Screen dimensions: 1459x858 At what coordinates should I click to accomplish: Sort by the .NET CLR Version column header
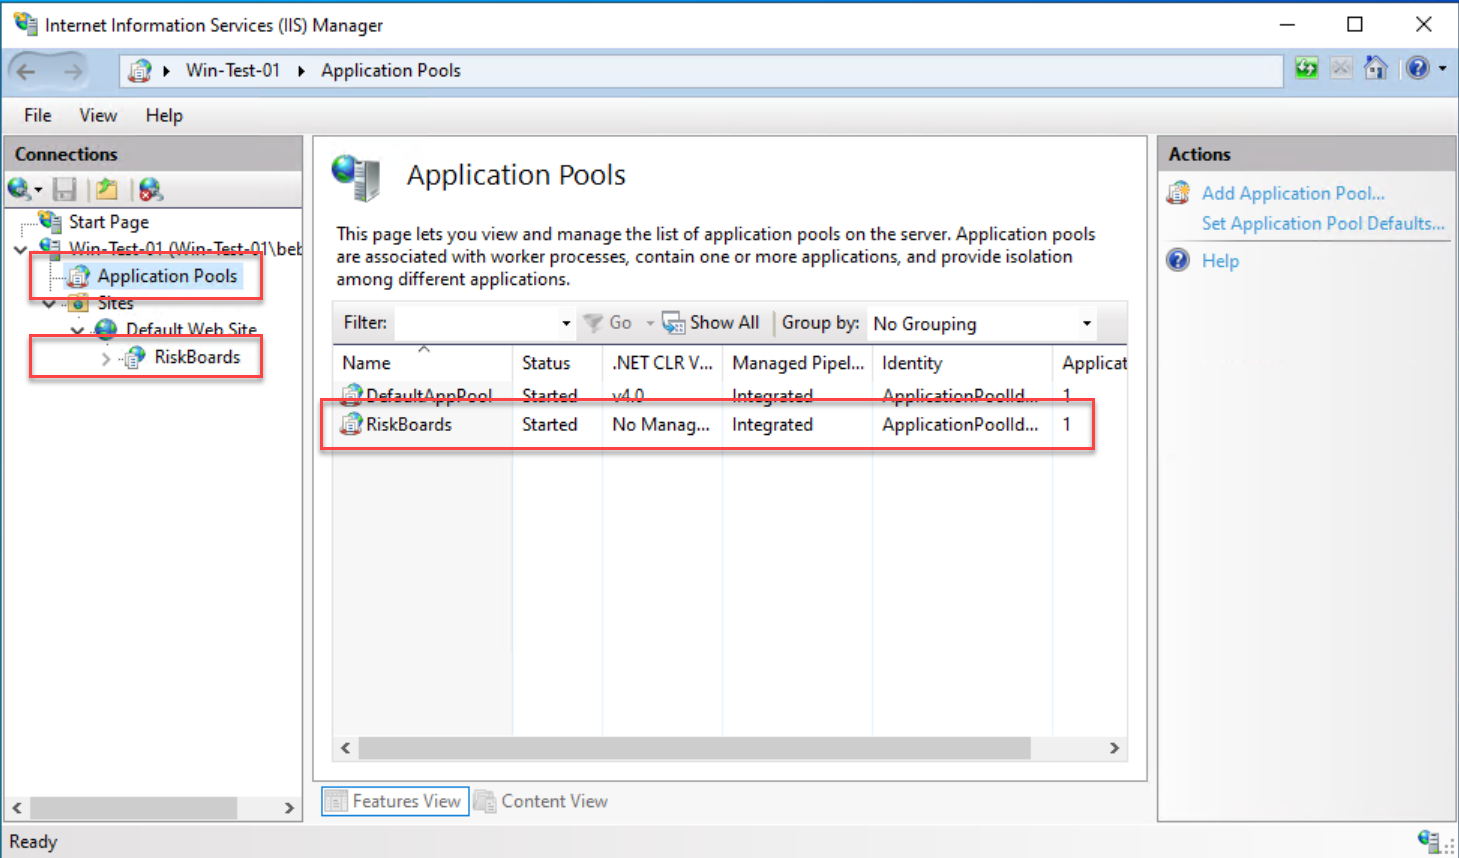[x=662, y=363]
